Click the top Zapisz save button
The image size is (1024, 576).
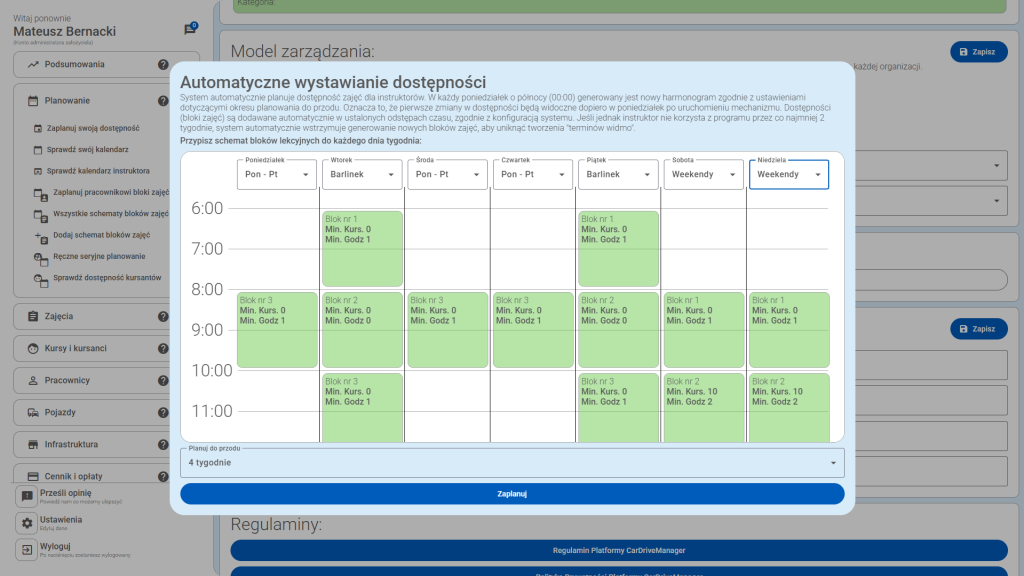(x=977, y=51)
